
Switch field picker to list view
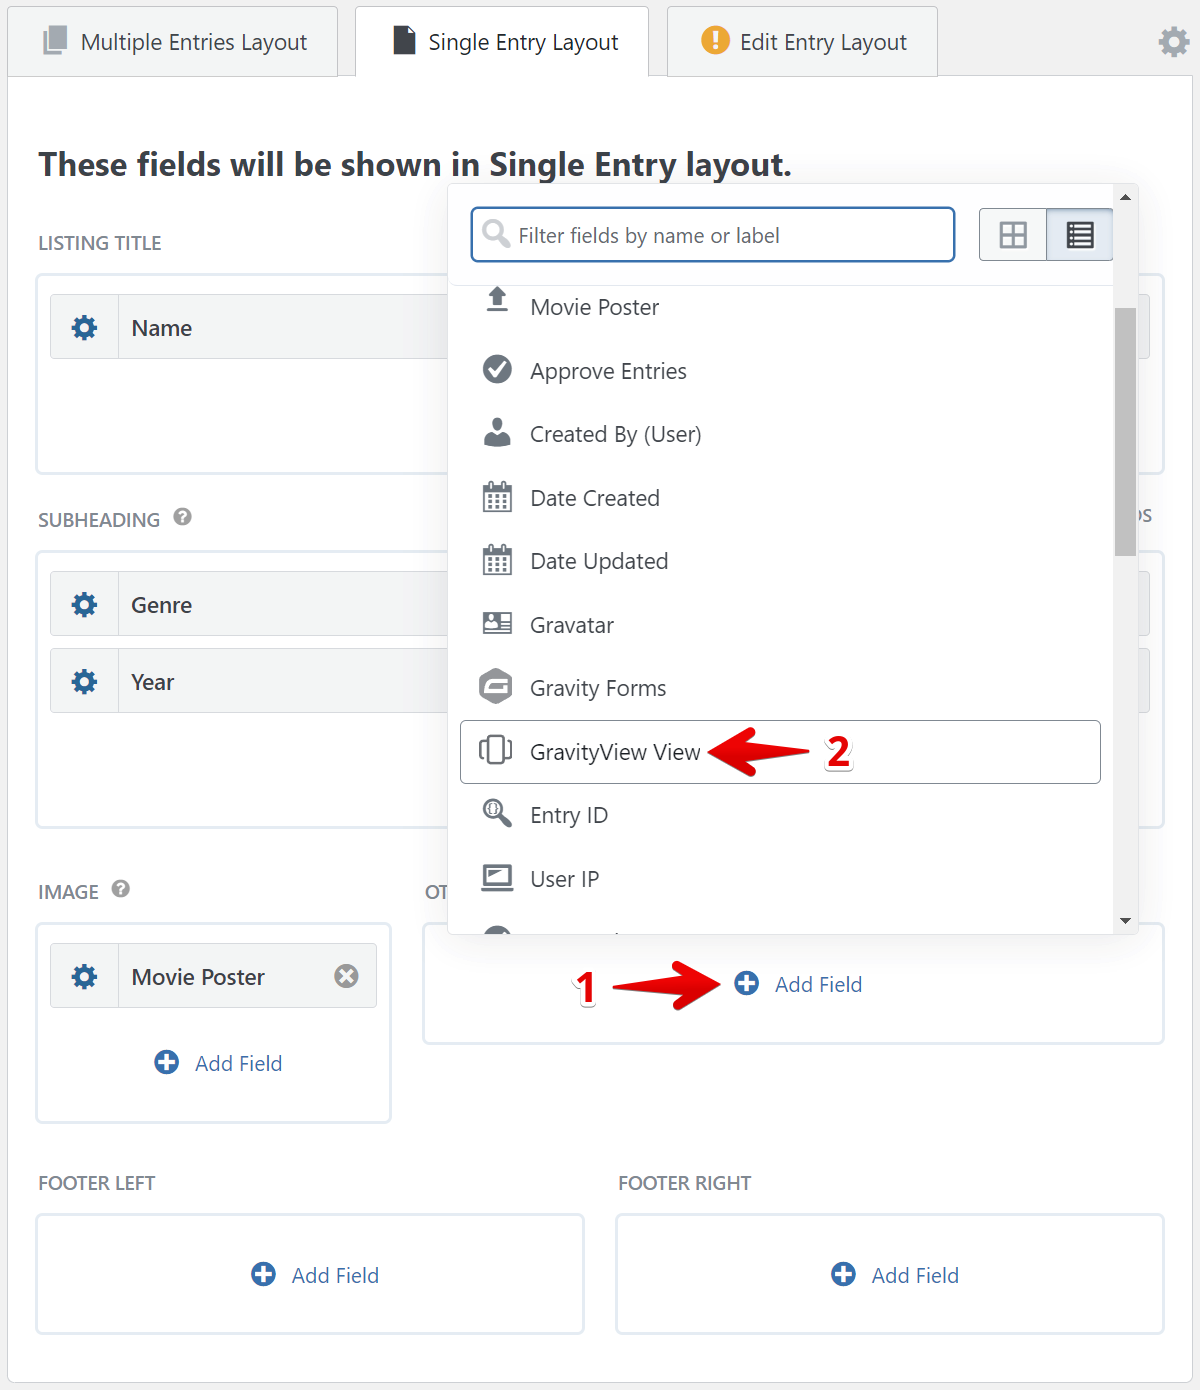click(x=1080, y=235)
